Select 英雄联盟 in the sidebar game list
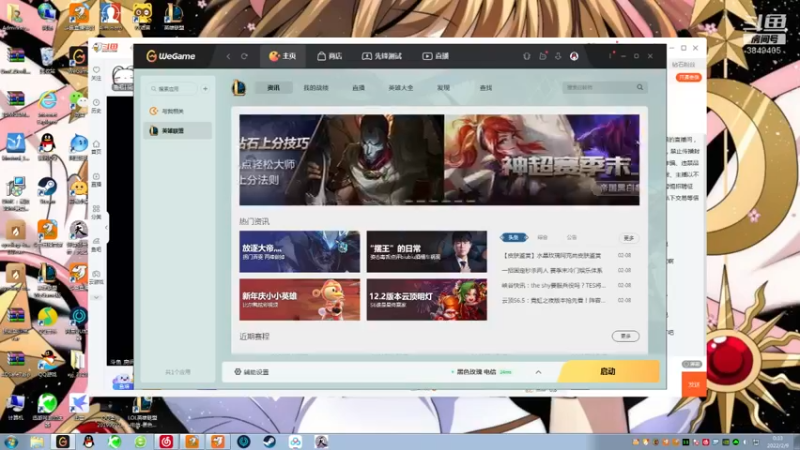800x450 pixels. click(x=177, y=131)
